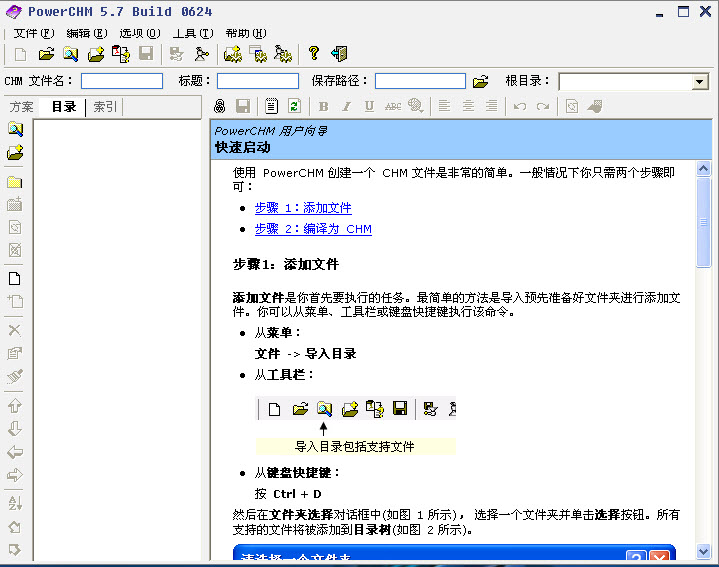
Task: Follow the 步骤 1：添加文件 link
Action: pyautogui.click(x=303, y=208)
